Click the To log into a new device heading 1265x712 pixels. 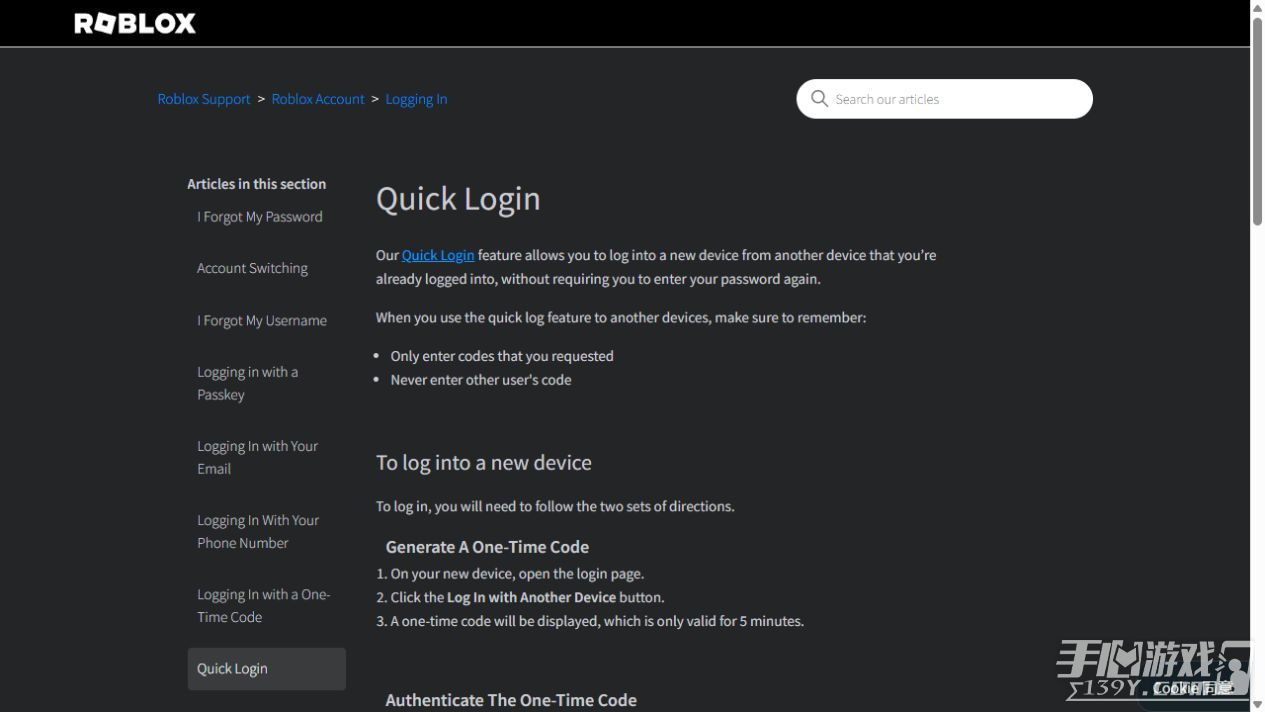click(484, 462)
